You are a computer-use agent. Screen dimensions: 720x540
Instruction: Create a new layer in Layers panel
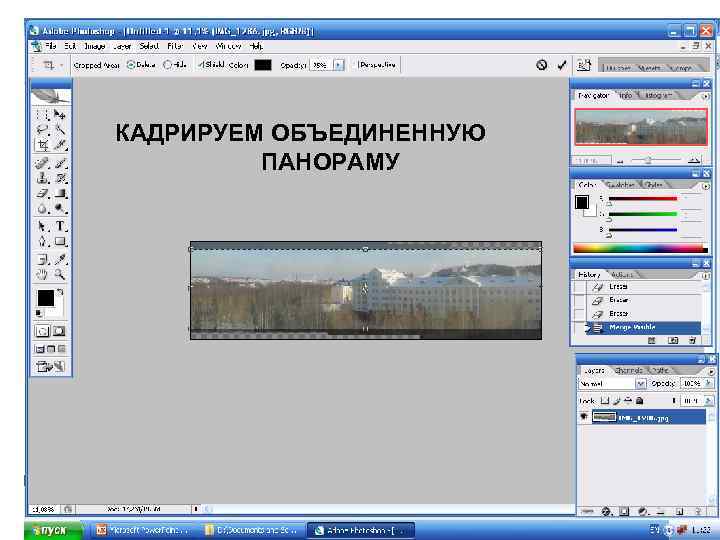[680, 511]
